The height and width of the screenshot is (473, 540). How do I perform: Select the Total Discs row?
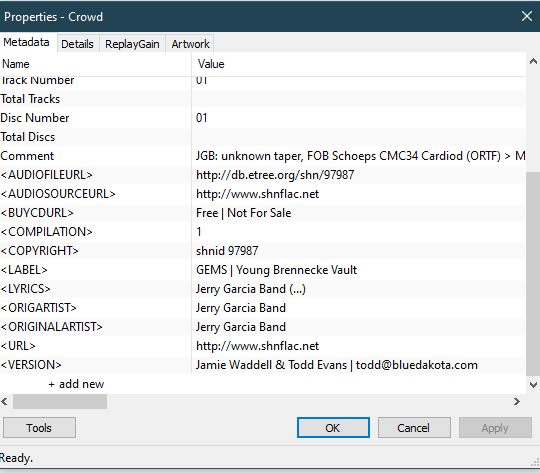click(262, 137)
